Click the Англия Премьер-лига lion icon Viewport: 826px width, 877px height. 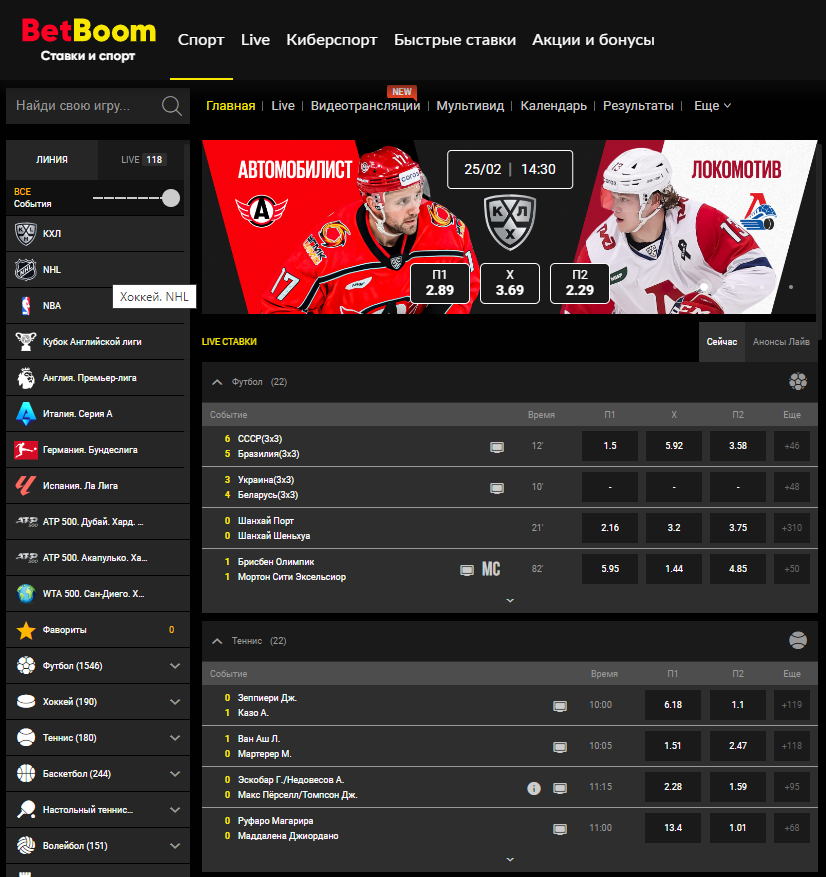25,378
